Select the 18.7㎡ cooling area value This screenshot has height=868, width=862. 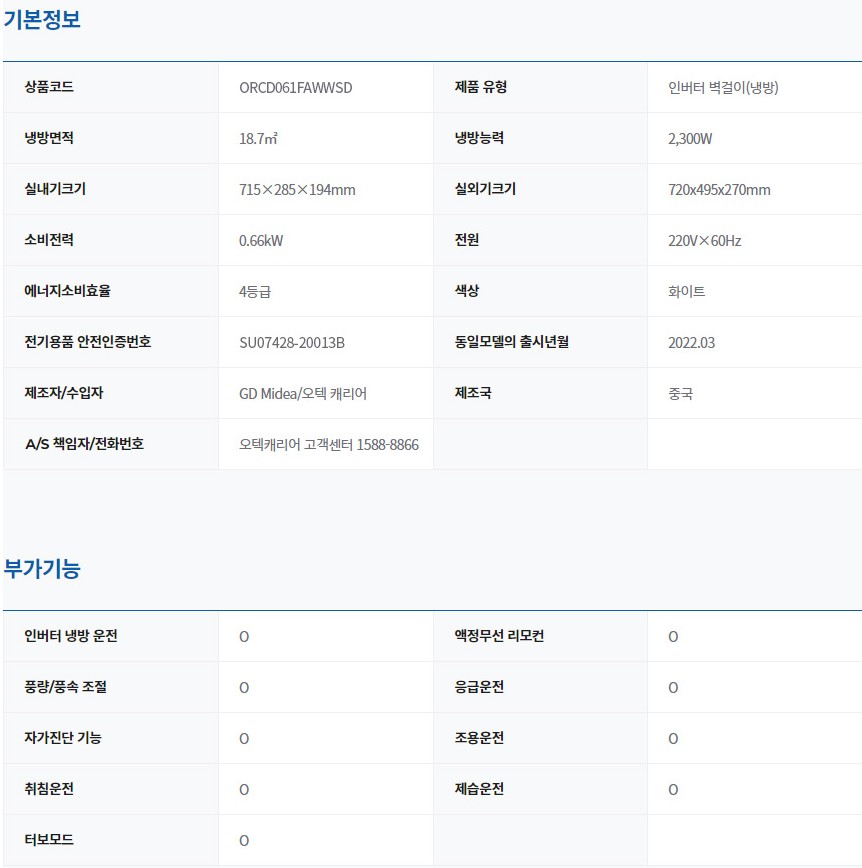[x=258, y=139]
